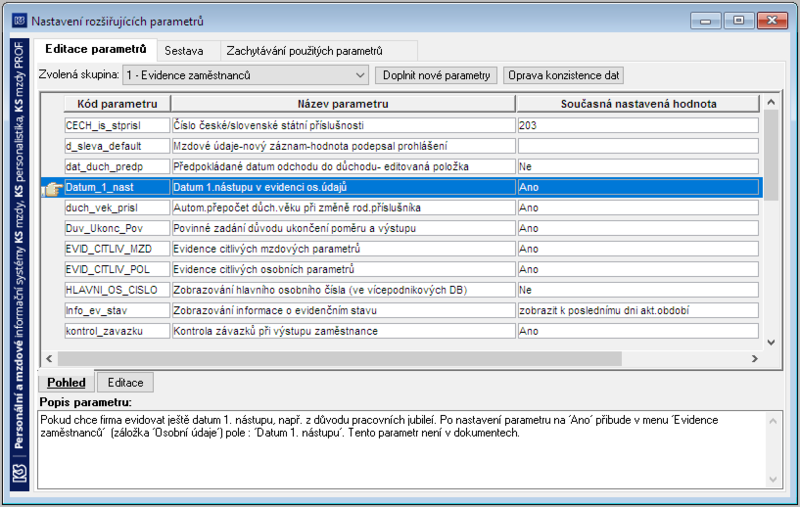The width and height of the screenshot is (800, 507).
Task: Click 'Povinné zadání důvodu ukončení poměru' cell
Action: coord(343,229)
